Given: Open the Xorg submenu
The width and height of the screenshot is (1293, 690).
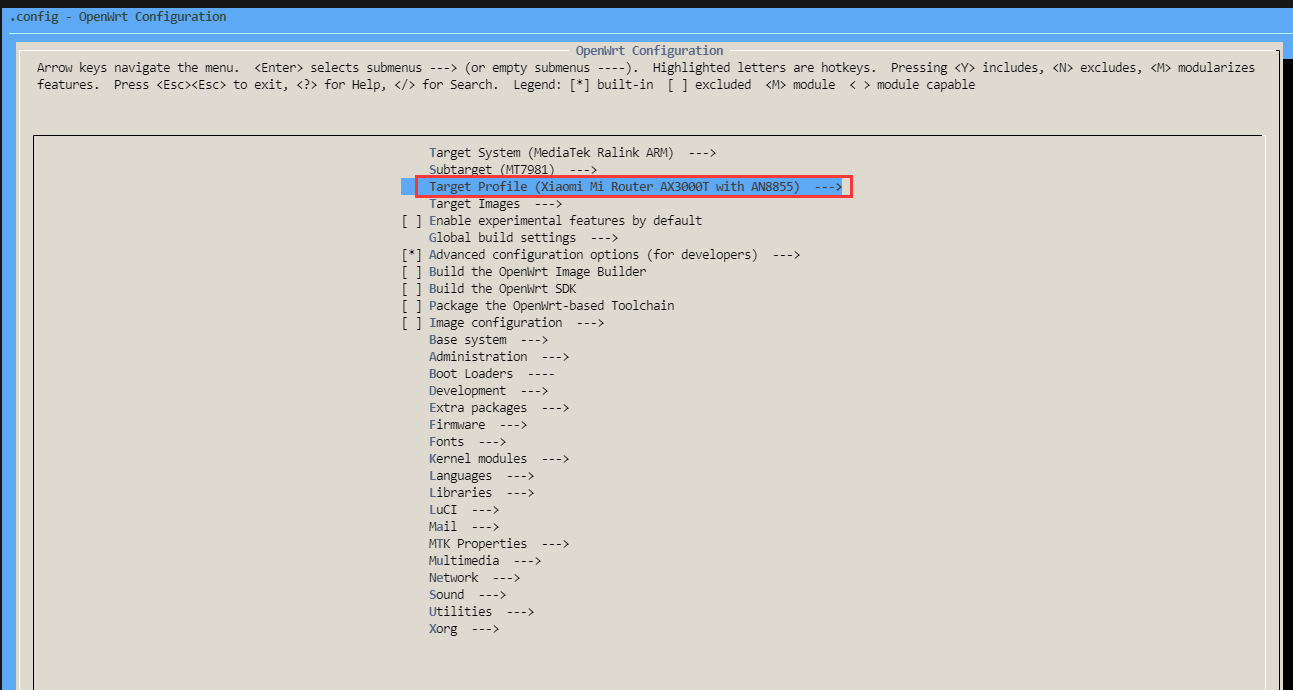Looking at the screenshot, I should coord(464,629).
